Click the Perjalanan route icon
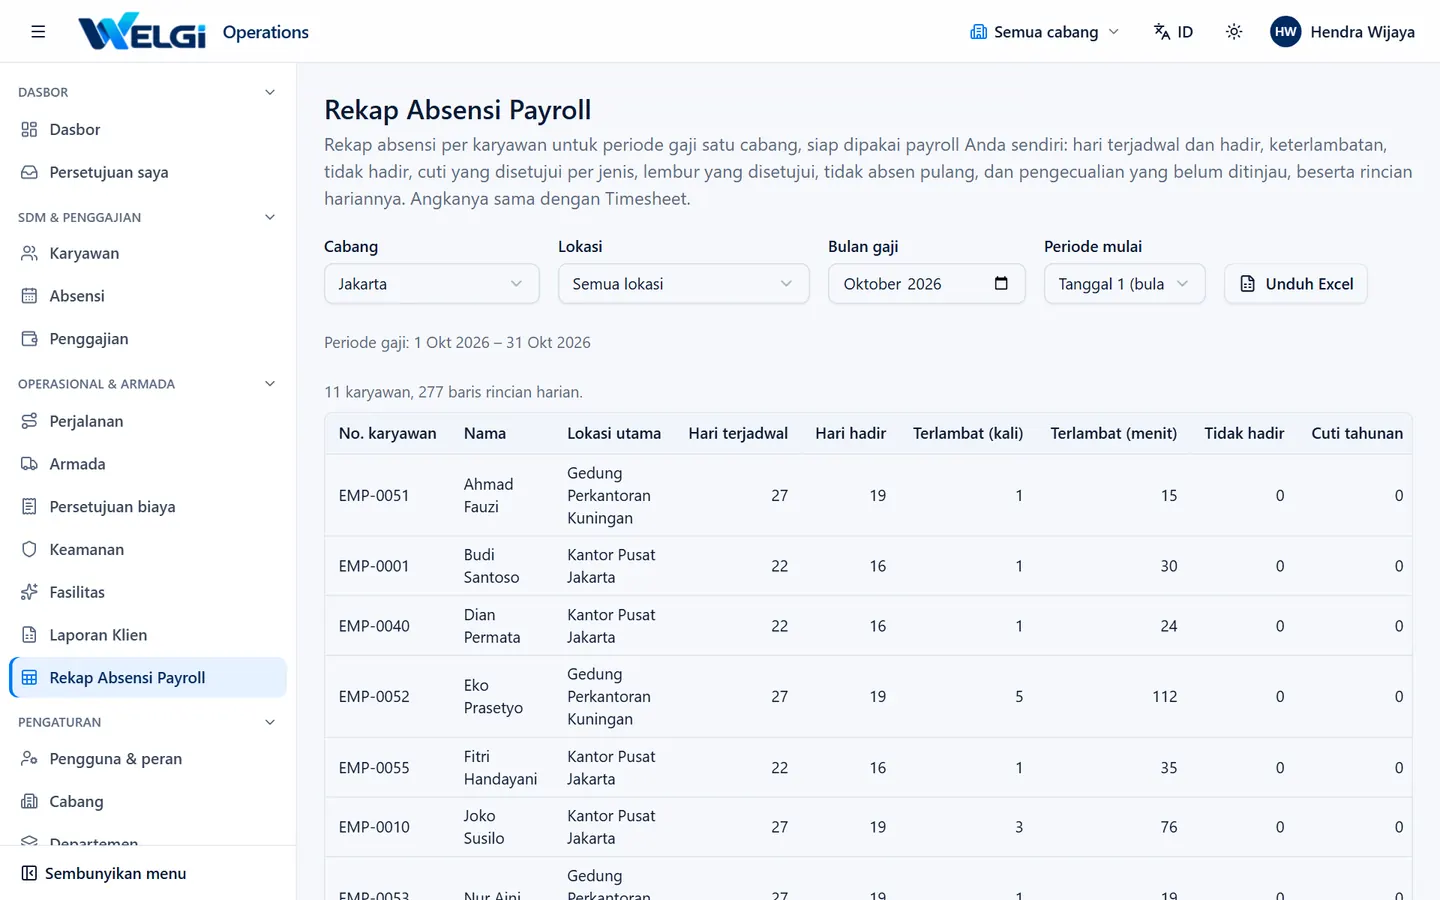Viewport: 1440px width, 900px height. (29, 421)
